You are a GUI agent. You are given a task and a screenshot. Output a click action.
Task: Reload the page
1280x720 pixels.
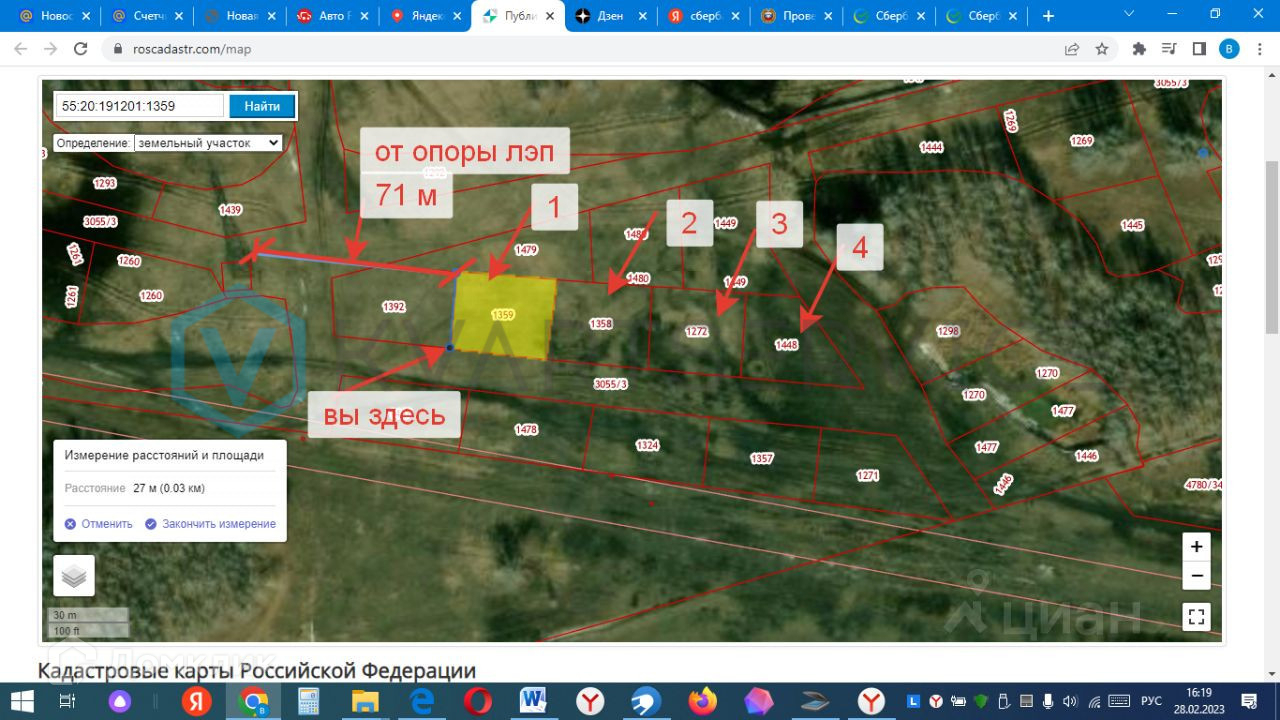(81, 49)
